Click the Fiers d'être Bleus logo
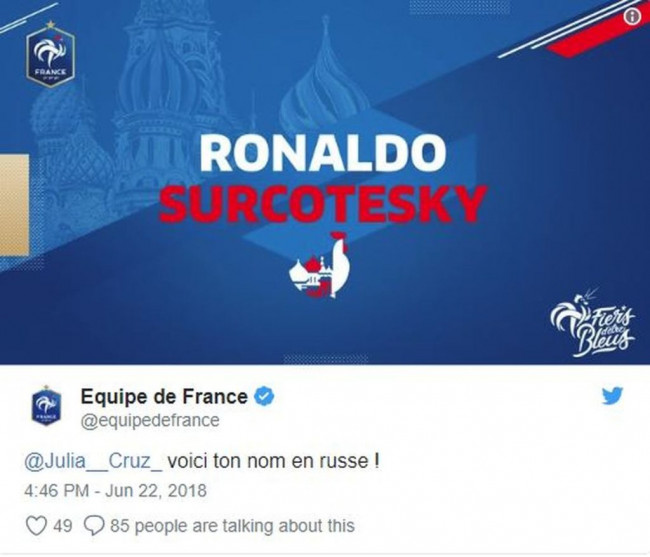This screenshot has width=650, height=557. coord(592,322)
